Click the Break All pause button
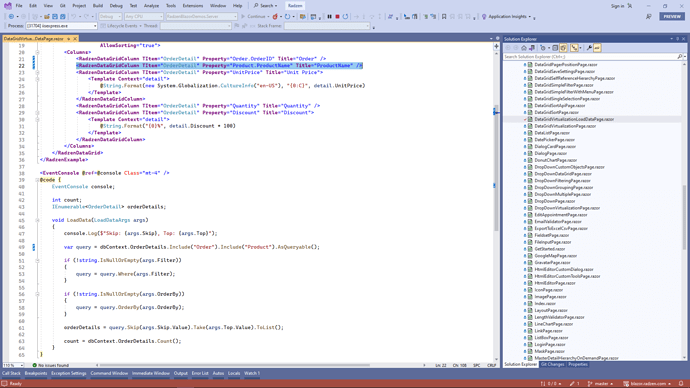The image size is (690, 388). point(329,17)
